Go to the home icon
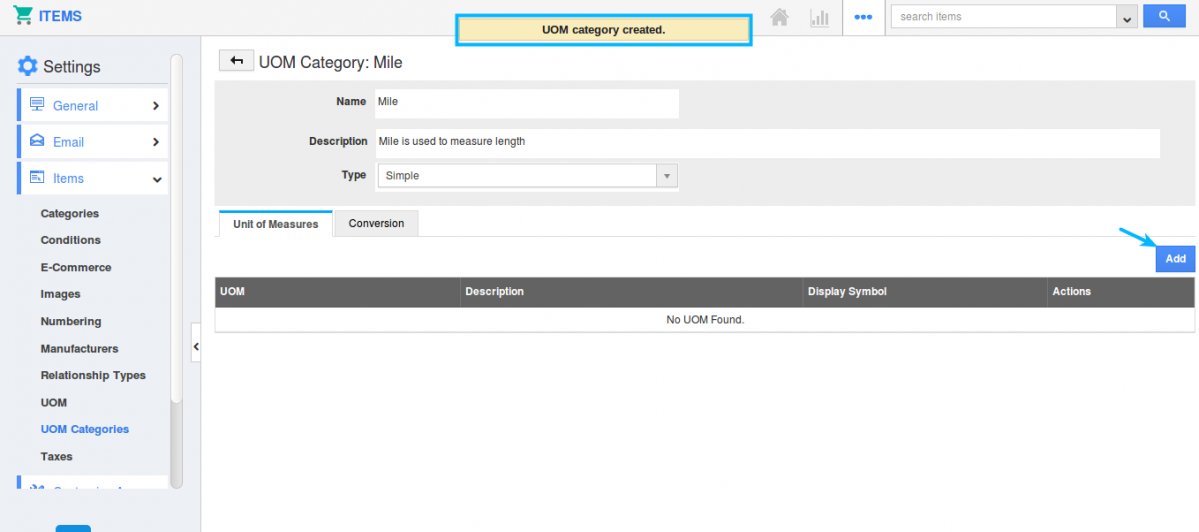This screenshot has width=1199, height=532. coord(779,17)
